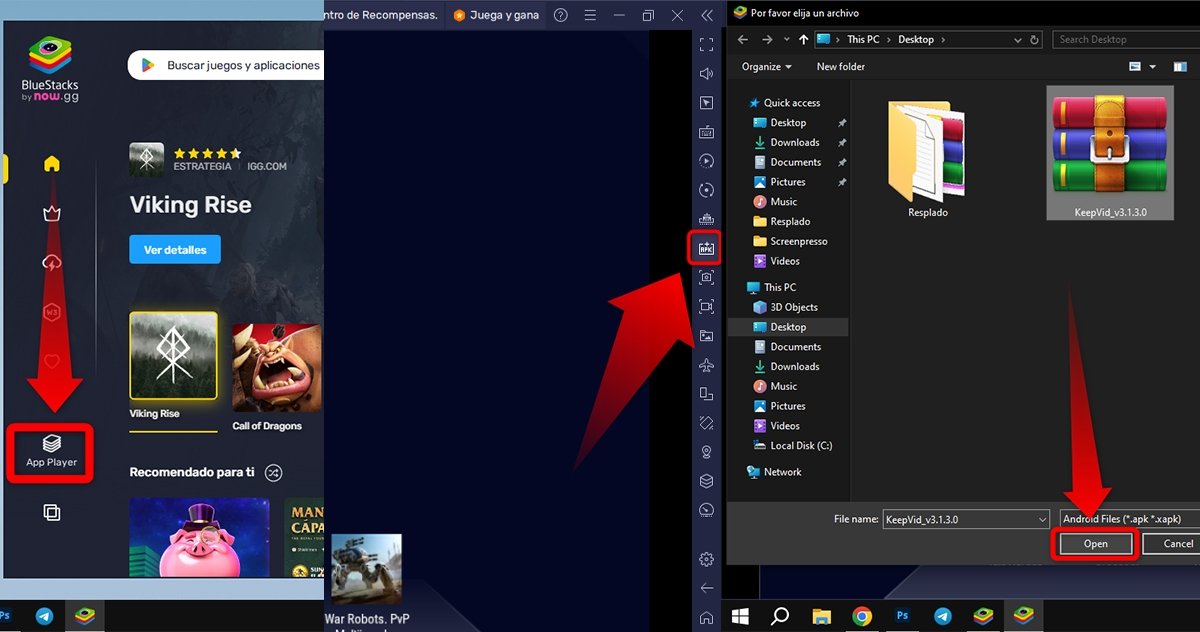
Task: Click the Search Desktop field
Action: coord(1126,40)
